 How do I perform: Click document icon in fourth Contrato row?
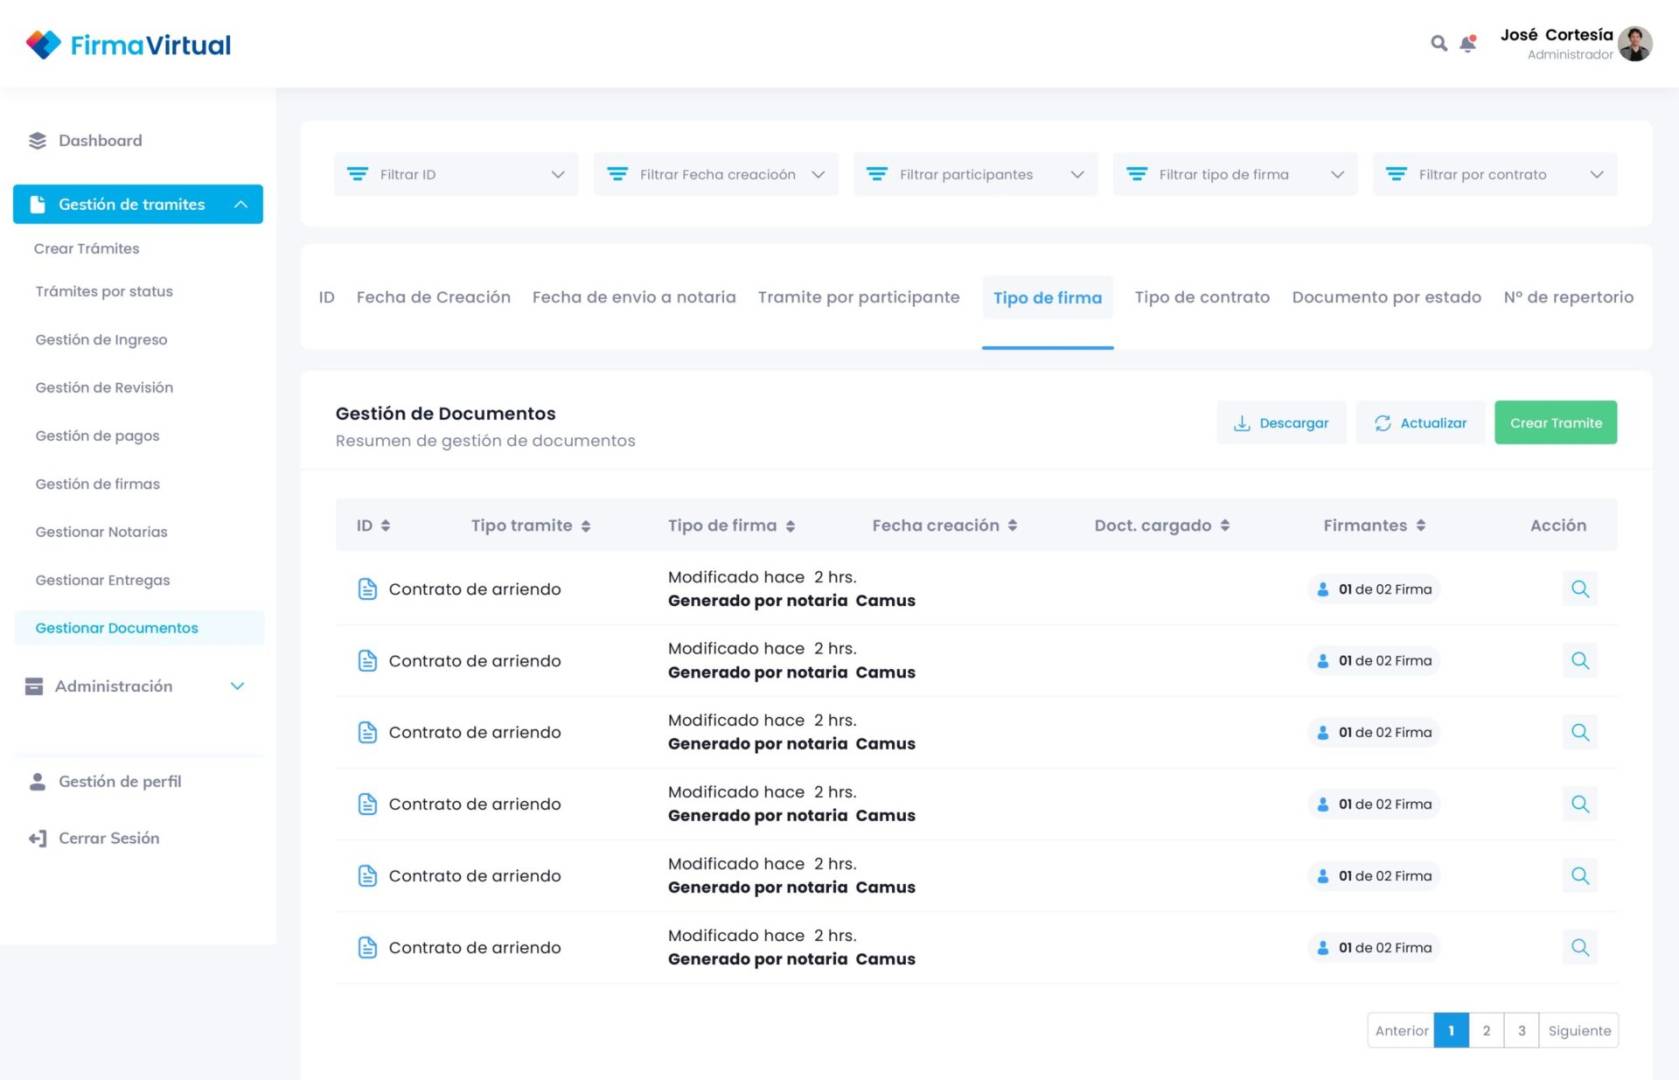[x=367, y=804]
